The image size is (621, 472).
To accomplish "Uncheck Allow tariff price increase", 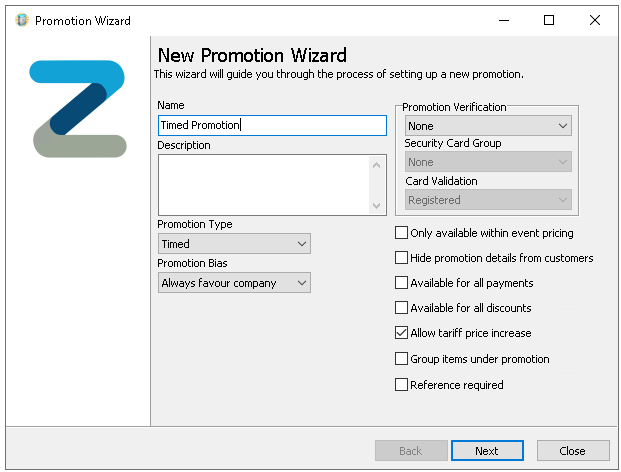I will [402, 333].
